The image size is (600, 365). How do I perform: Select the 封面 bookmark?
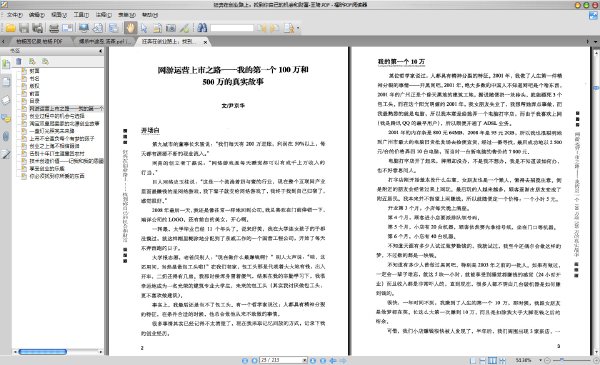pyautogui.click(x=34, y=71)
